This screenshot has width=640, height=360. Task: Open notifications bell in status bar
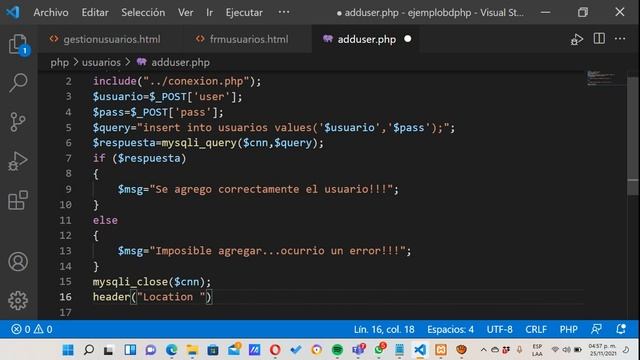[621, 329]
